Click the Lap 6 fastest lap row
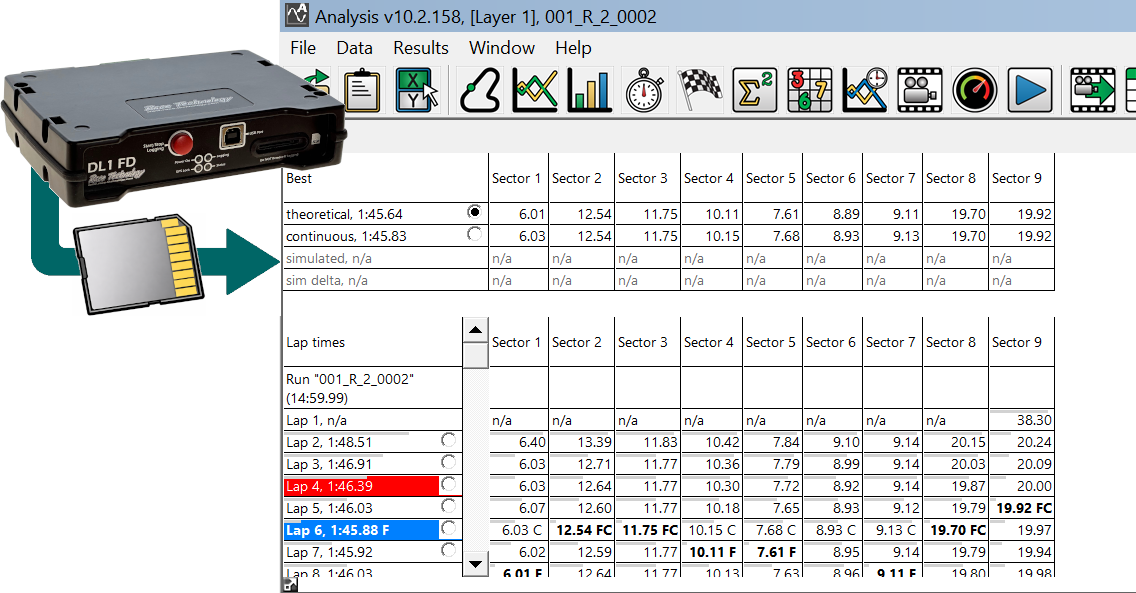Image resolution: width=1136 pixels, height=593 pixels. pyautogui.click(x=360, y=530)
